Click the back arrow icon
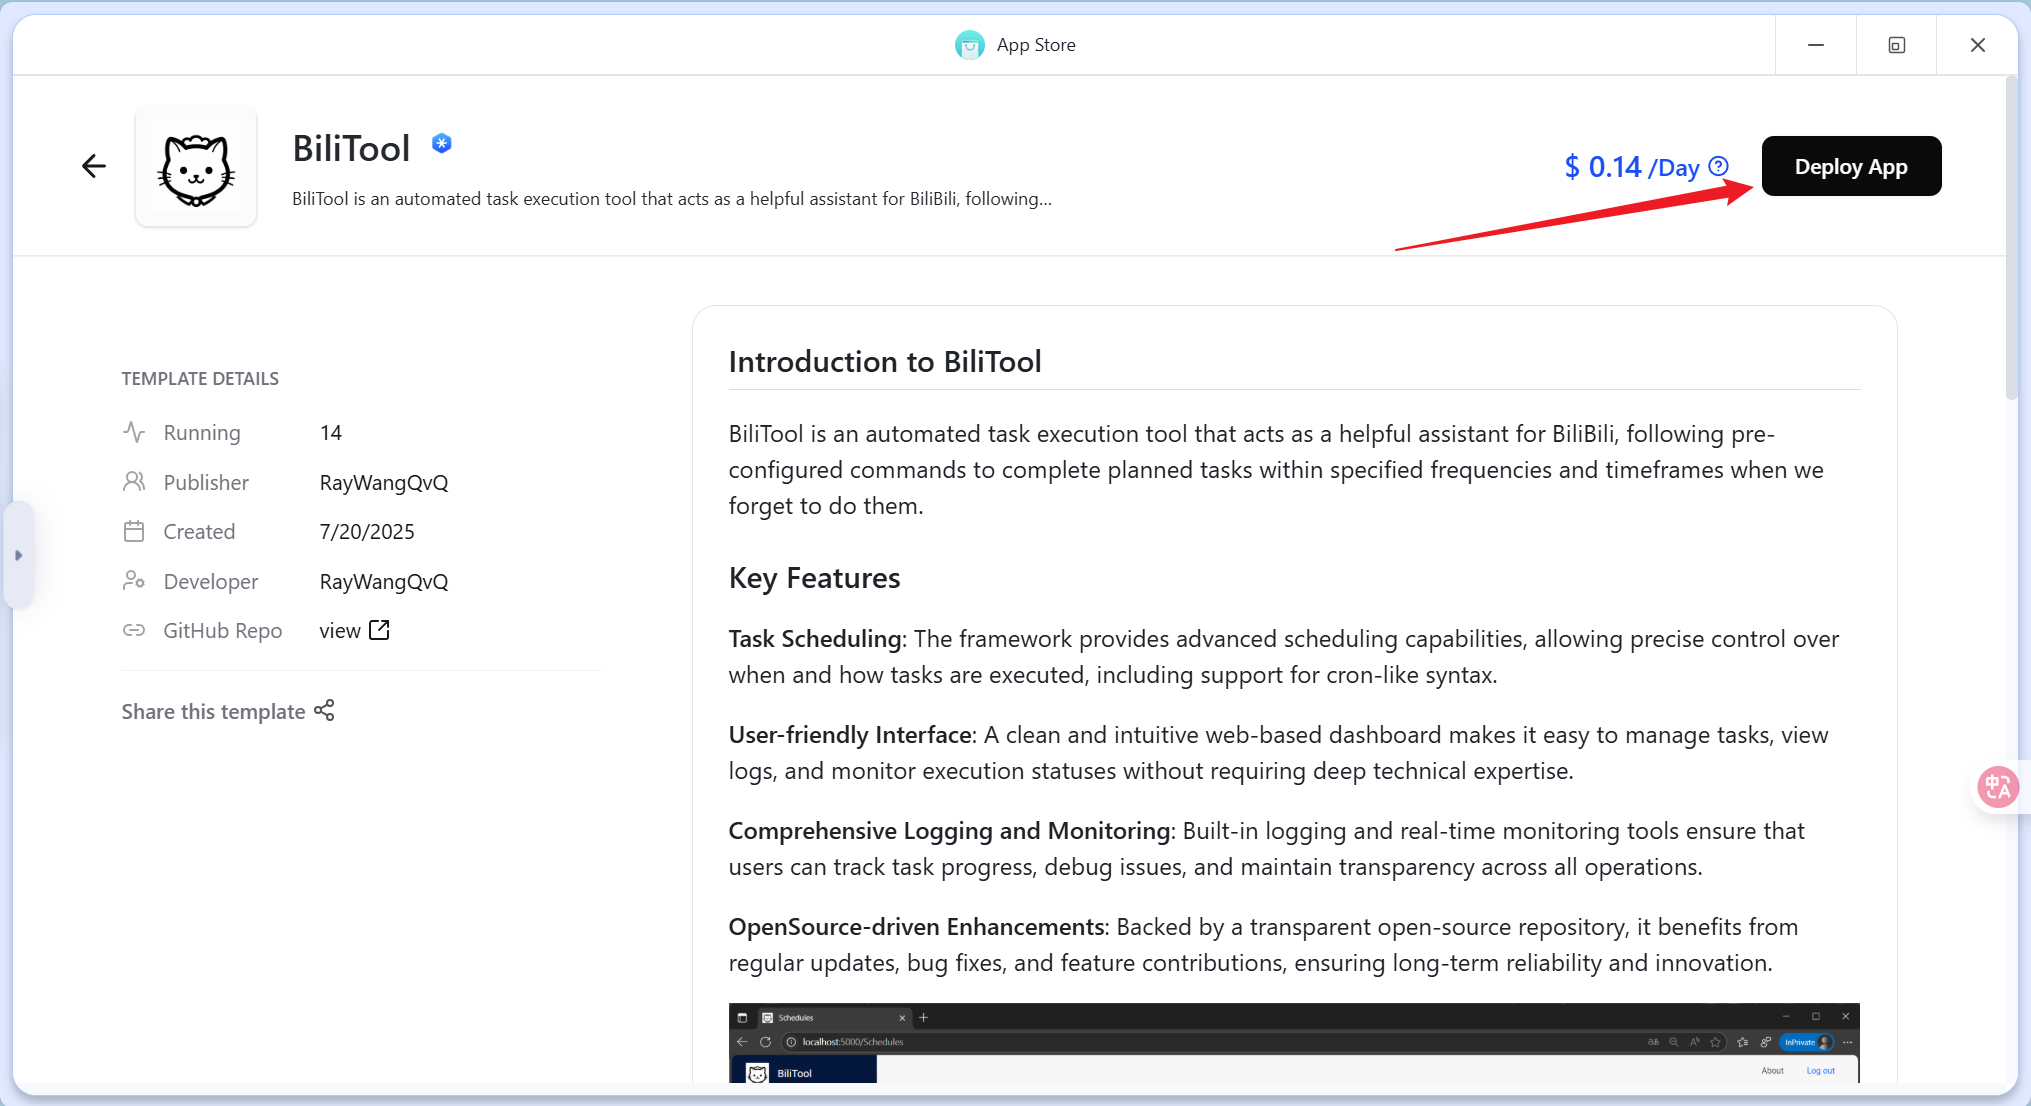This screenshot has height=1106, width=2031. pos(94,166)
